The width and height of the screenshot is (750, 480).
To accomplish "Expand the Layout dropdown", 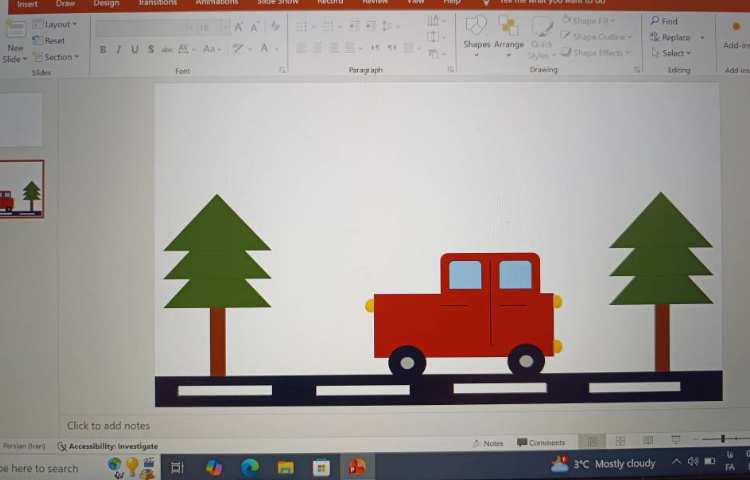I will click(59, 24).
